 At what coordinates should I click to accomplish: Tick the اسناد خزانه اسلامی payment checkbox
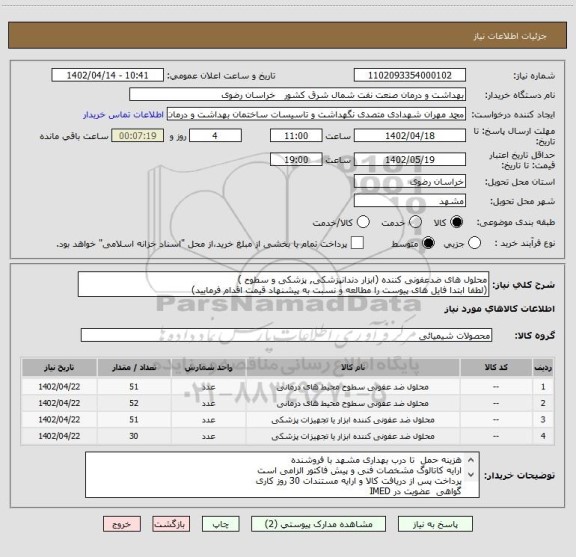point(357,243)
